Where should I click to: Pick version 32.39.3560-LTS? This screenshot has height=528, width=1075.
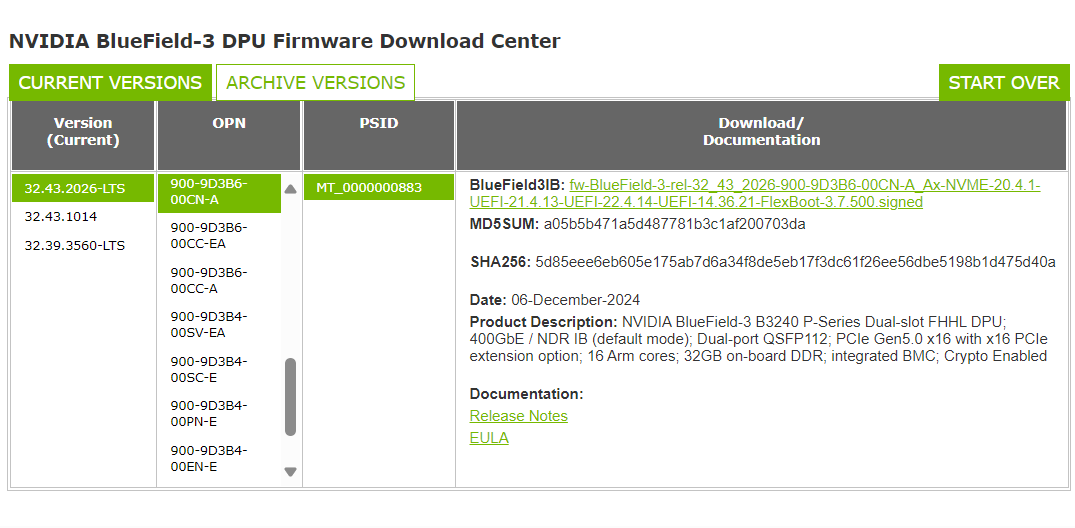75,246
